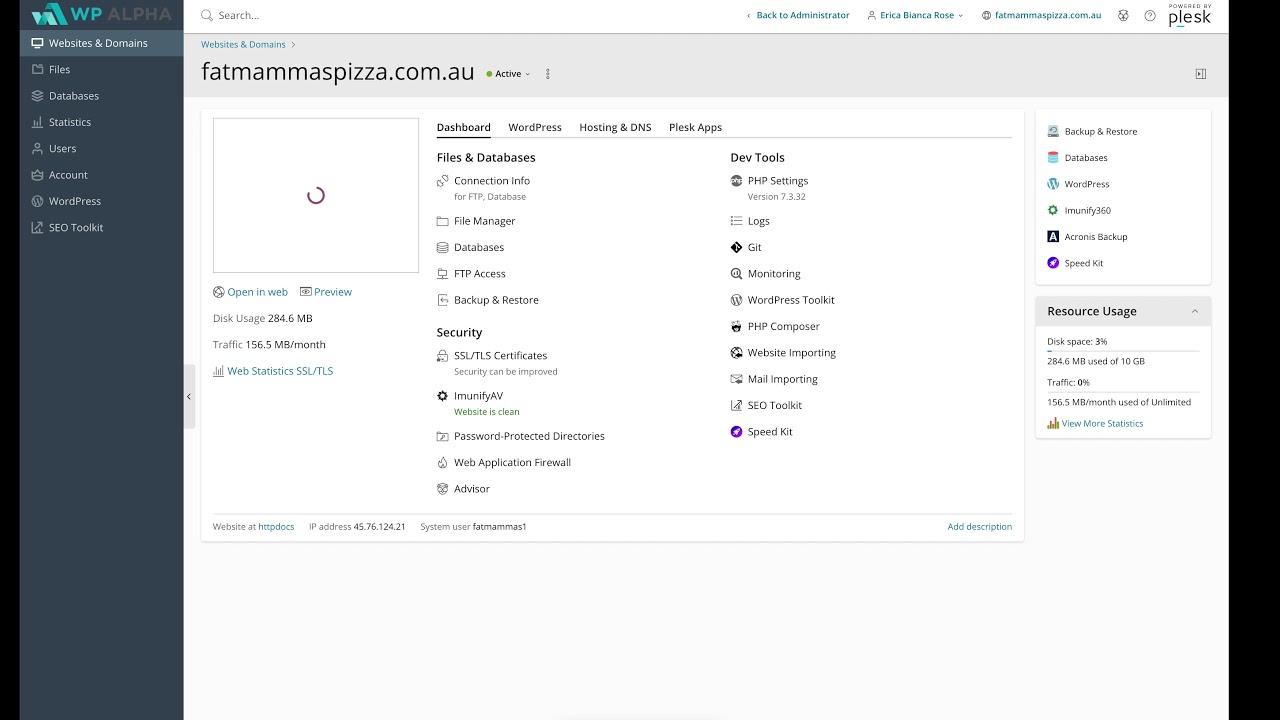1280x720 pixels.
Task: Click the Speed Kit rocket icon in Dev Tools
Action: click(736, 432)
